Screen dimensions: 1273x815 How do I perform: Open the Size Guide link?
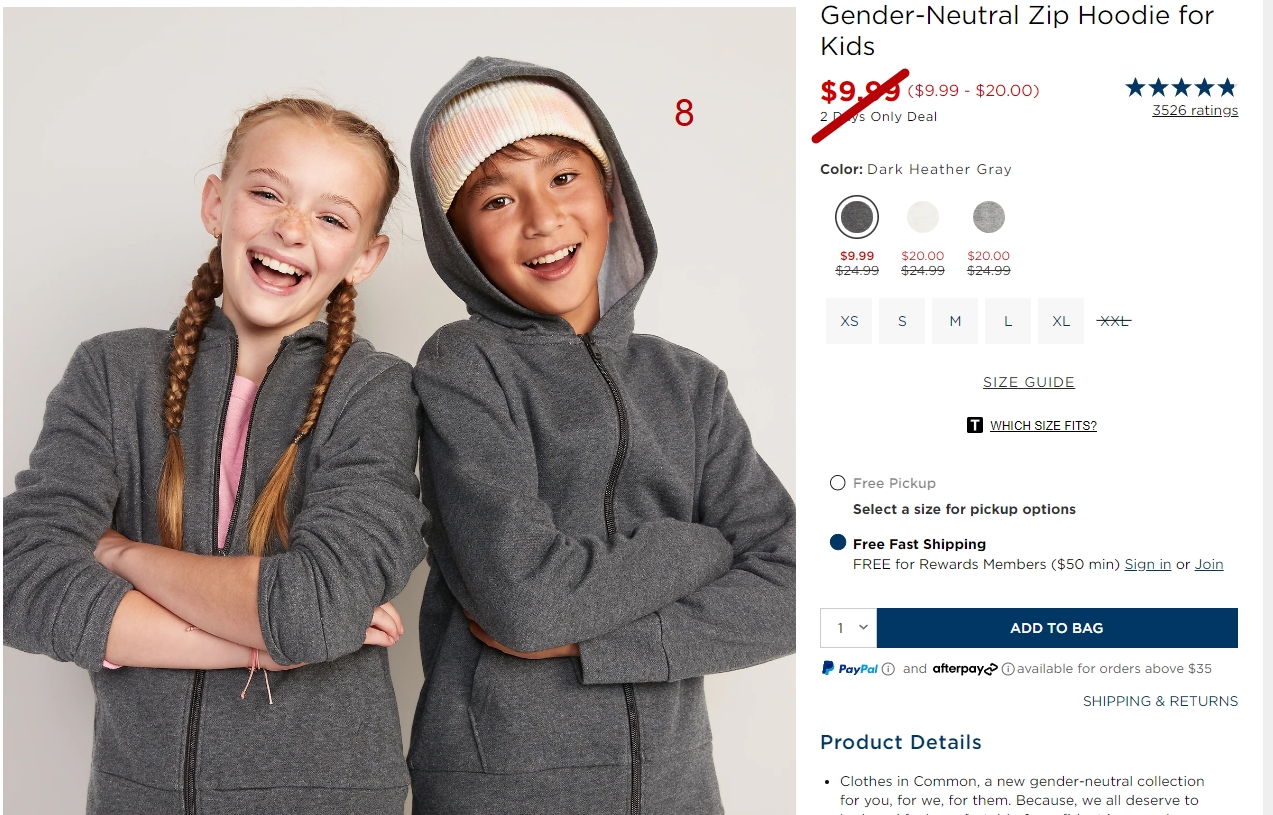click(x=1029, y=382)
